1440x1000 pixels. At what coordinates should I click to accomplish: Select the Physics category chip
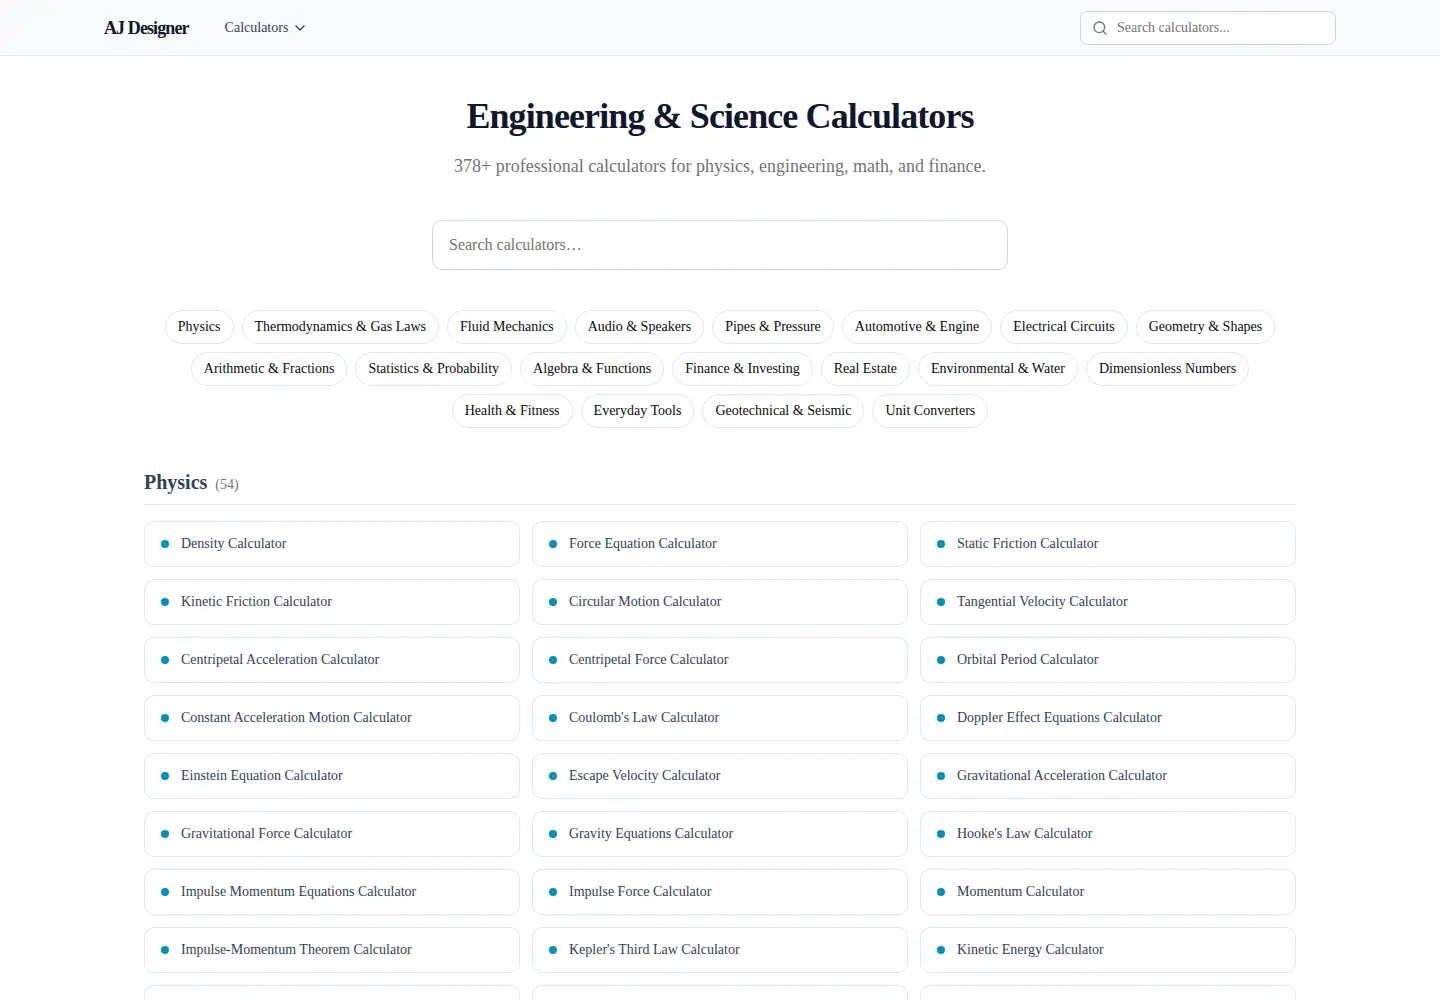coord(199,327)
